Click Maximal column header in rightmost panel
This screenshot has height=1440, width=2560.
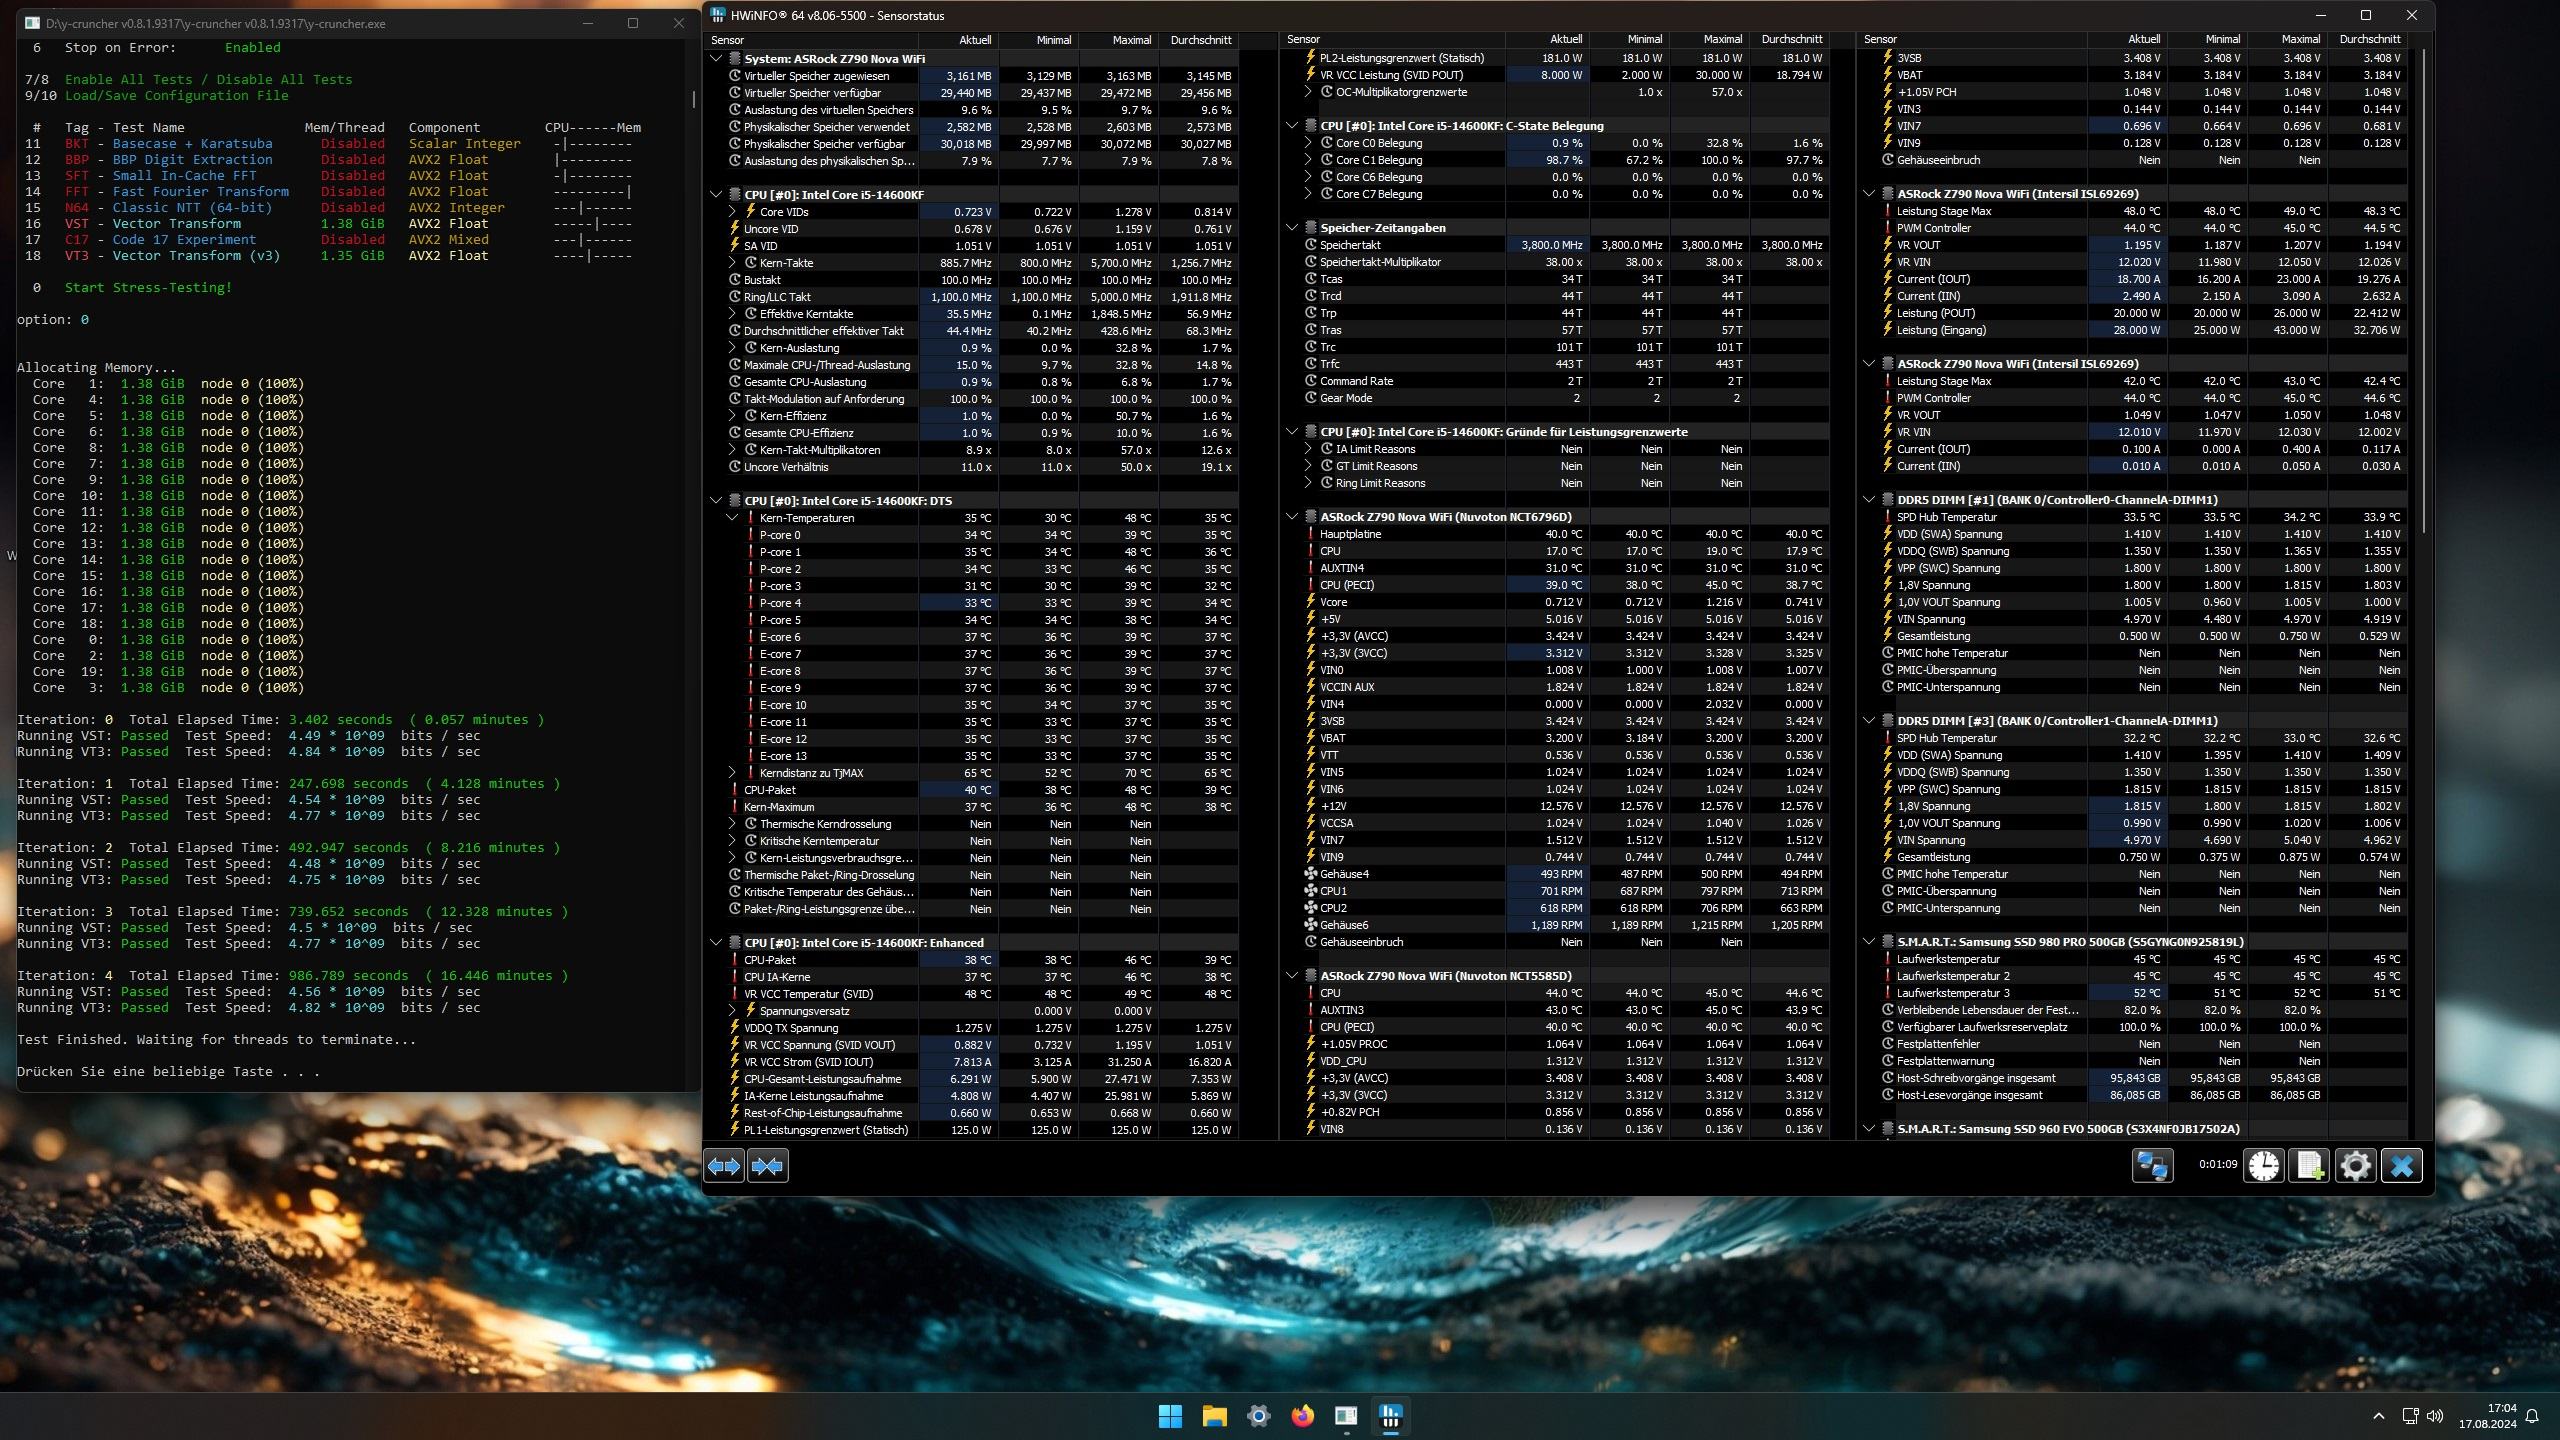[x=2288, y=40]
